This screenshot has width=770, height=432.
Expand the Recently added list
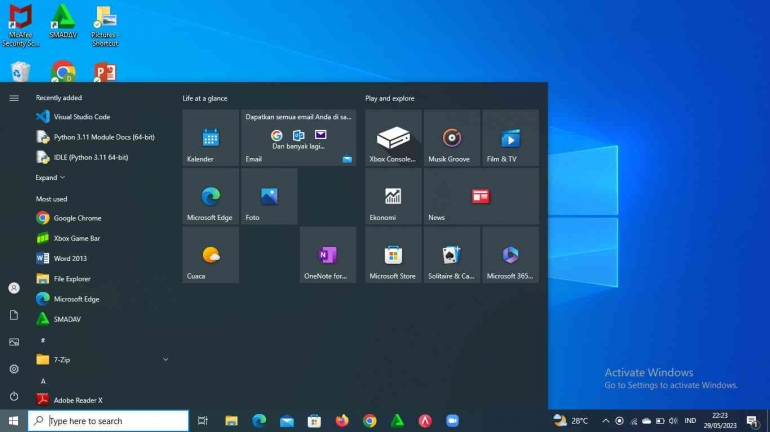coord(50,178)
